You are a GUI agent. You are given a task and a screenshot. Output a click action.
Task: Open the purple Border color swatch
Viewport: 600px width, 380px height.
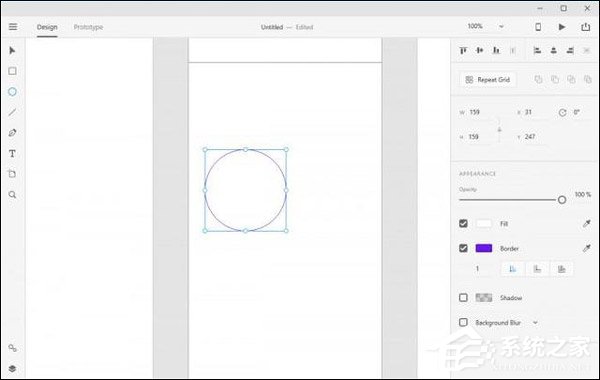click(484, 248)
